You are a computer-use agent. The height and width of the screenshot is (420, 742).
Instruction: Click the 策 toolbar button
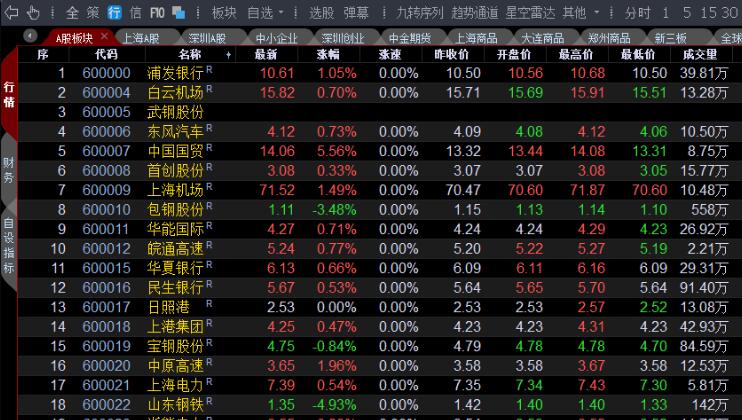(93, 12)
